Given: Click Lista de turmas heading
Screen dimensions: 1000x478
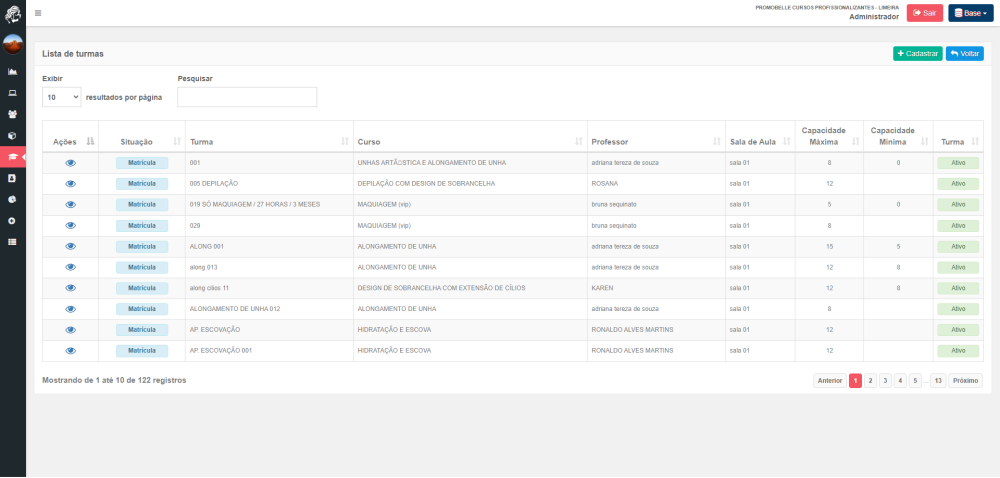Looking at the screenshot, I should tap(73, 54).
